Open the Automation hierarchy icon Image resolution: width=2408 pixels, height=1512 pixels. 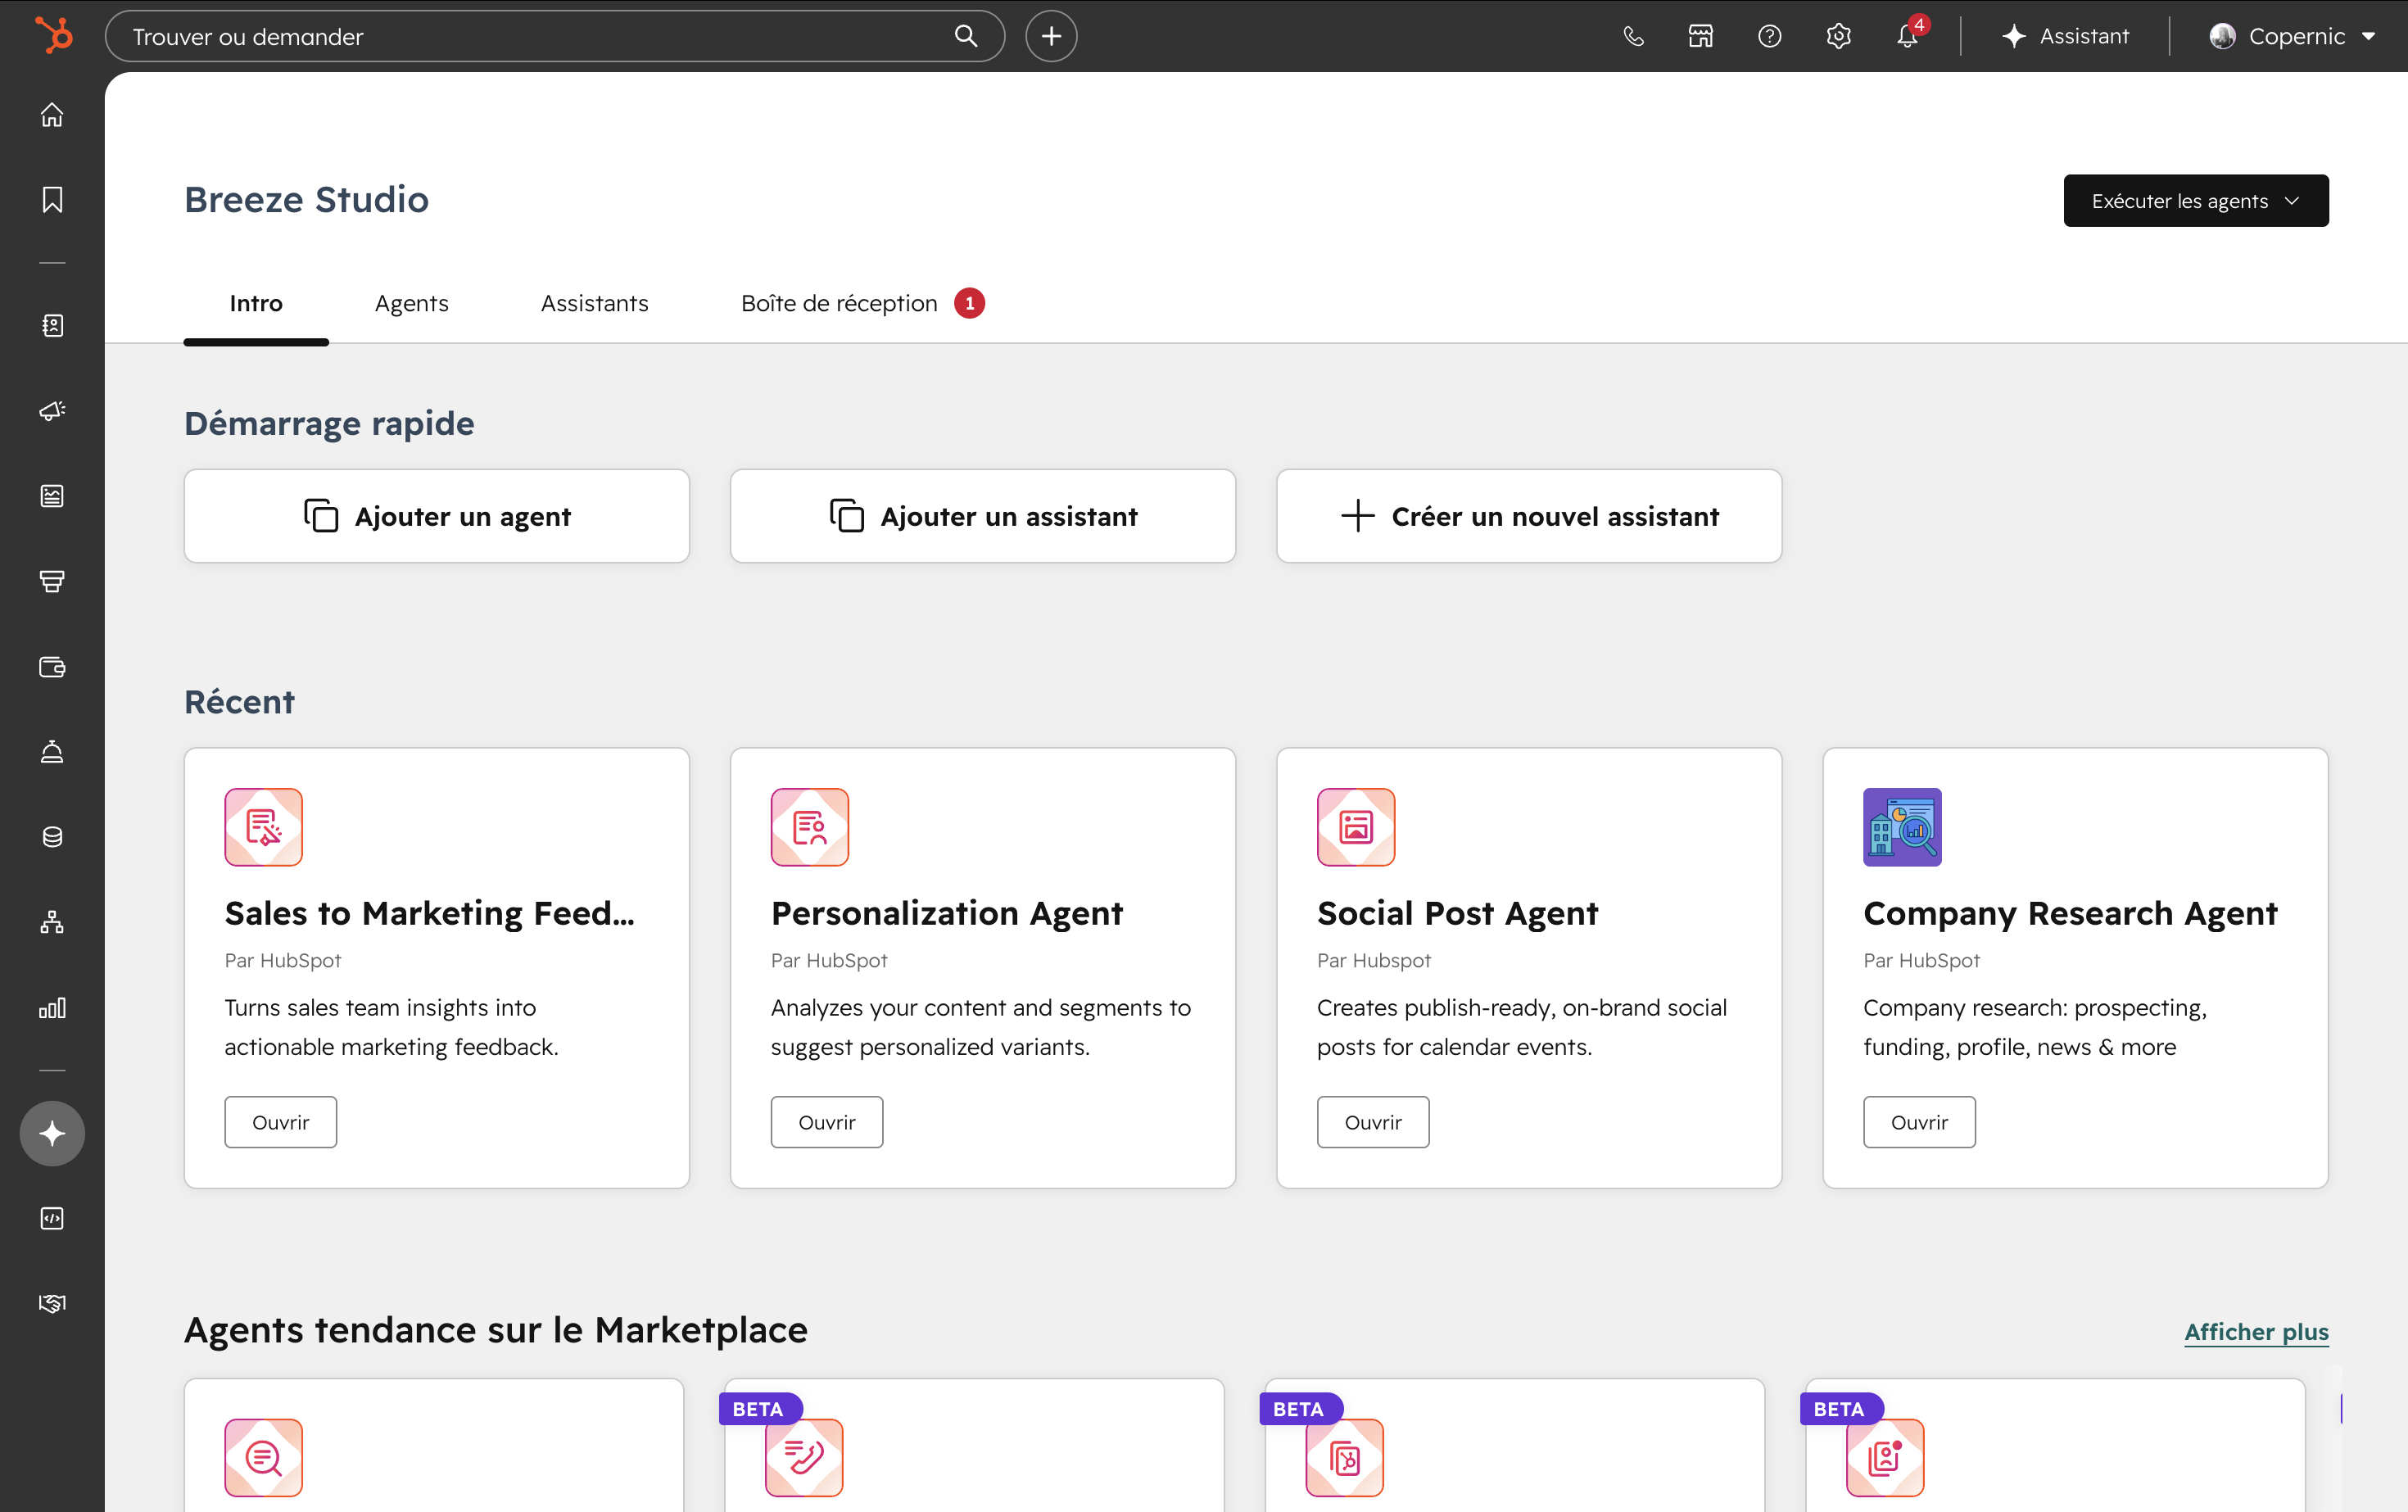pos(52,922)
